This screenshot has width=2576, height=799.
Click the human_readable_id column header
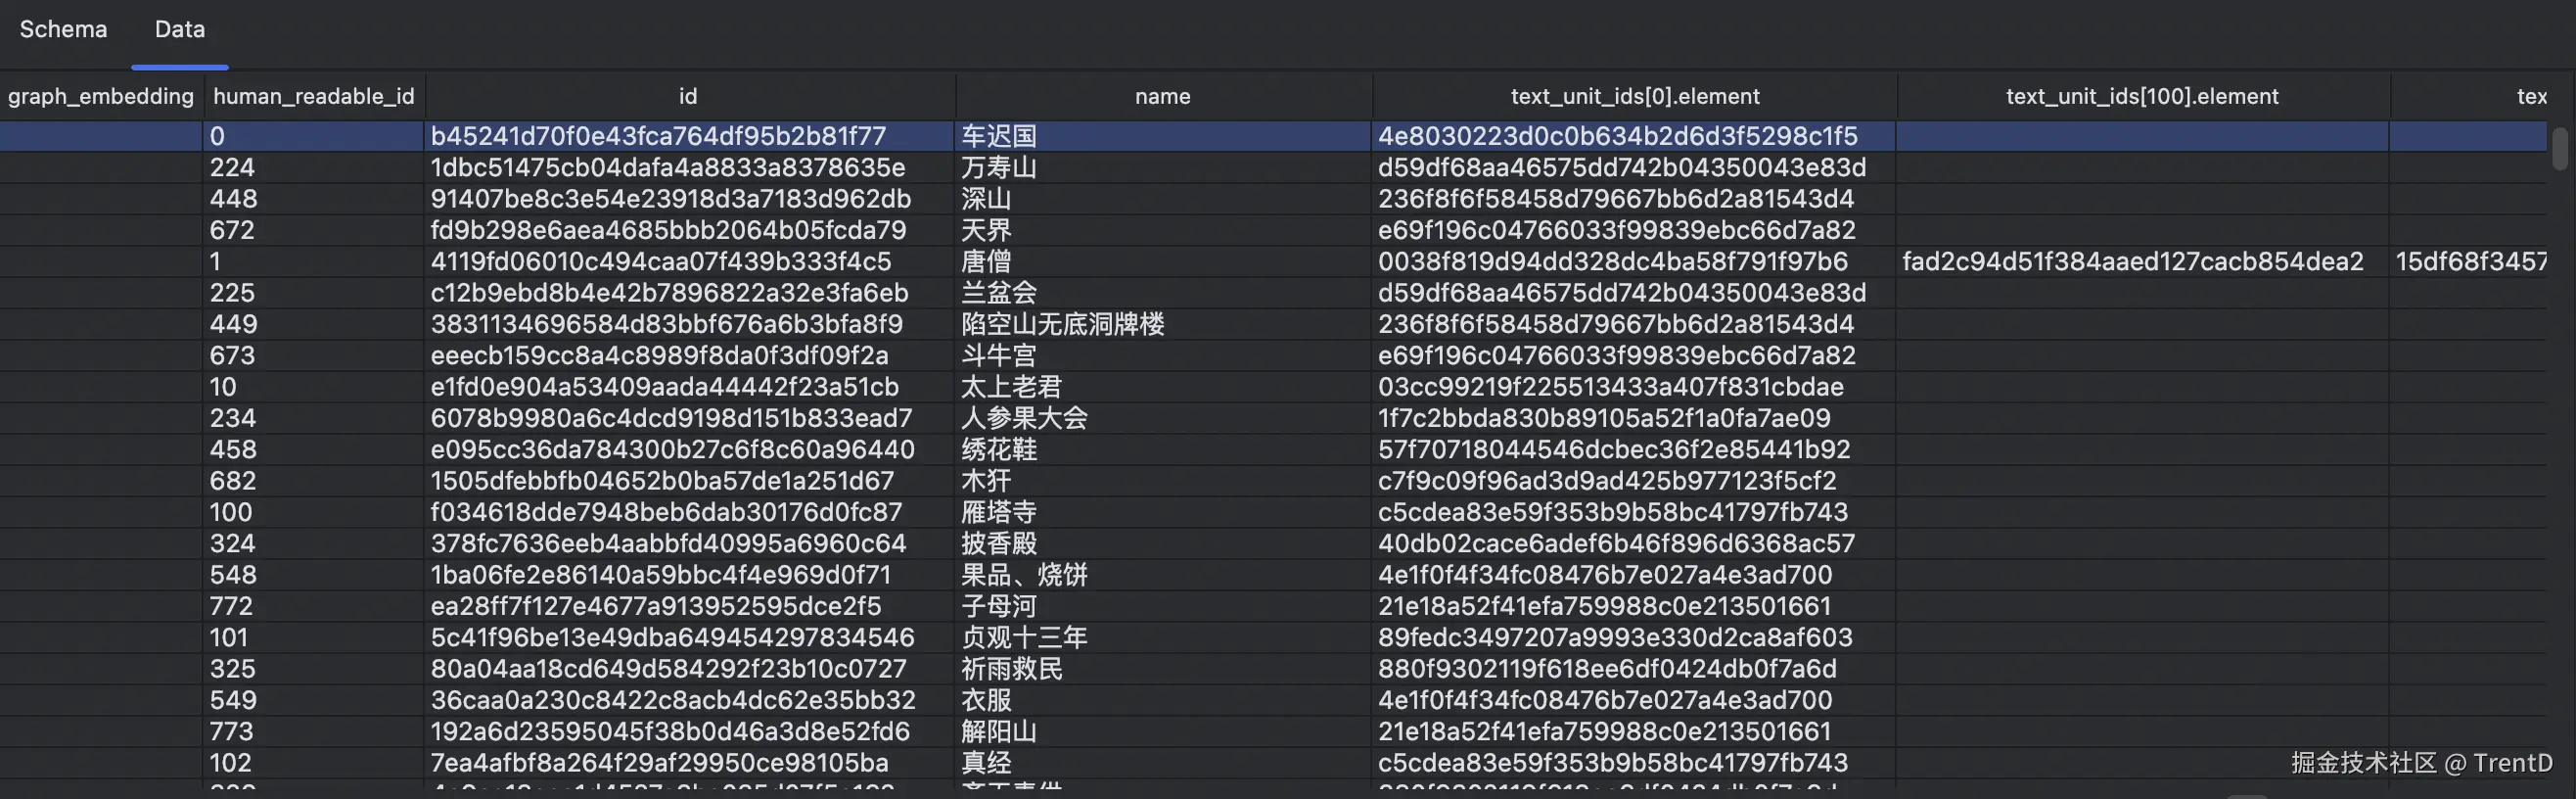coord(314,96)
